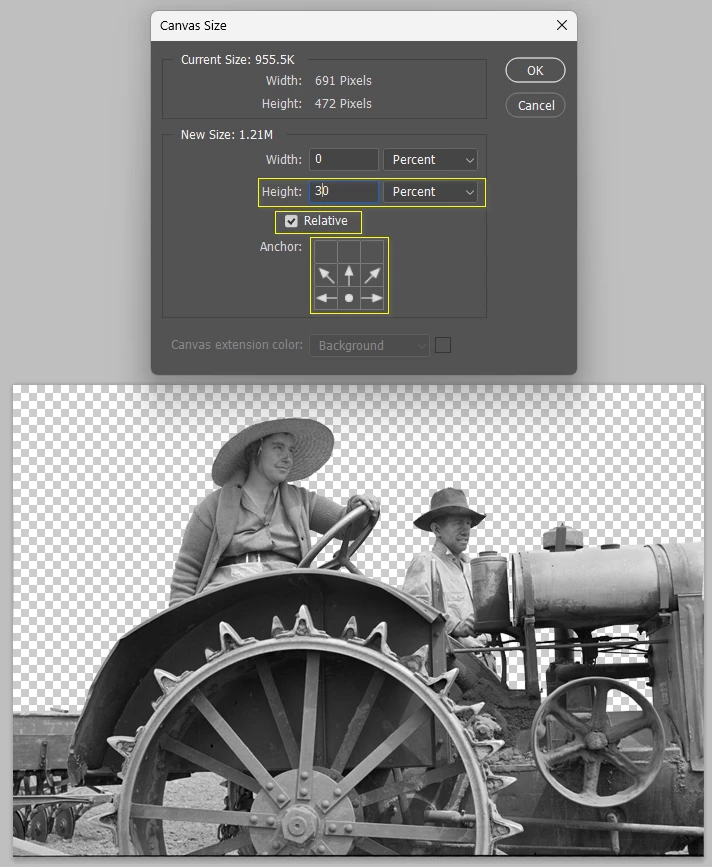
Task: Set anchor to top-left grid cell
Action: [x=326, y=252]
